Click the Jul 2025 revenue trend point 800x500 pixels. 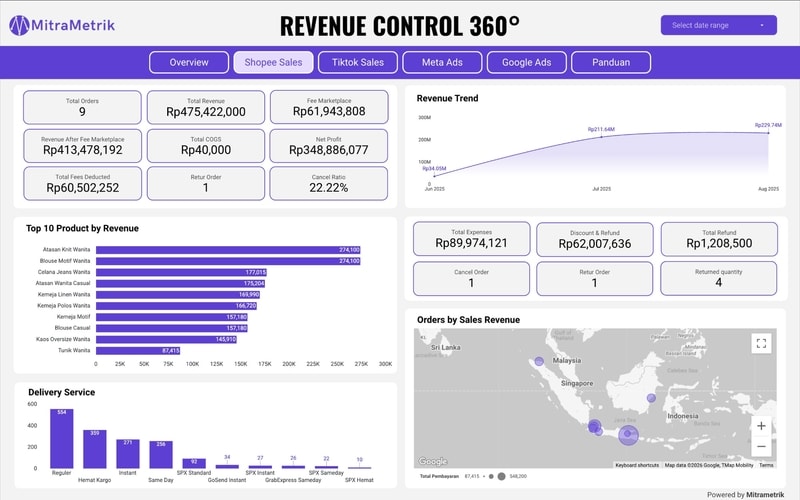tap(601, 136)
